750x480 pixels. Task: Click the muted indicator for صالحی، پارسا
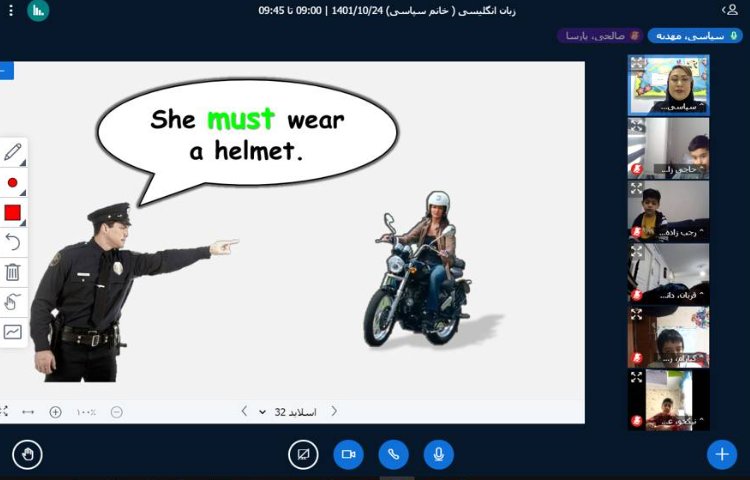pyautogui.click(x=600, y=36)
